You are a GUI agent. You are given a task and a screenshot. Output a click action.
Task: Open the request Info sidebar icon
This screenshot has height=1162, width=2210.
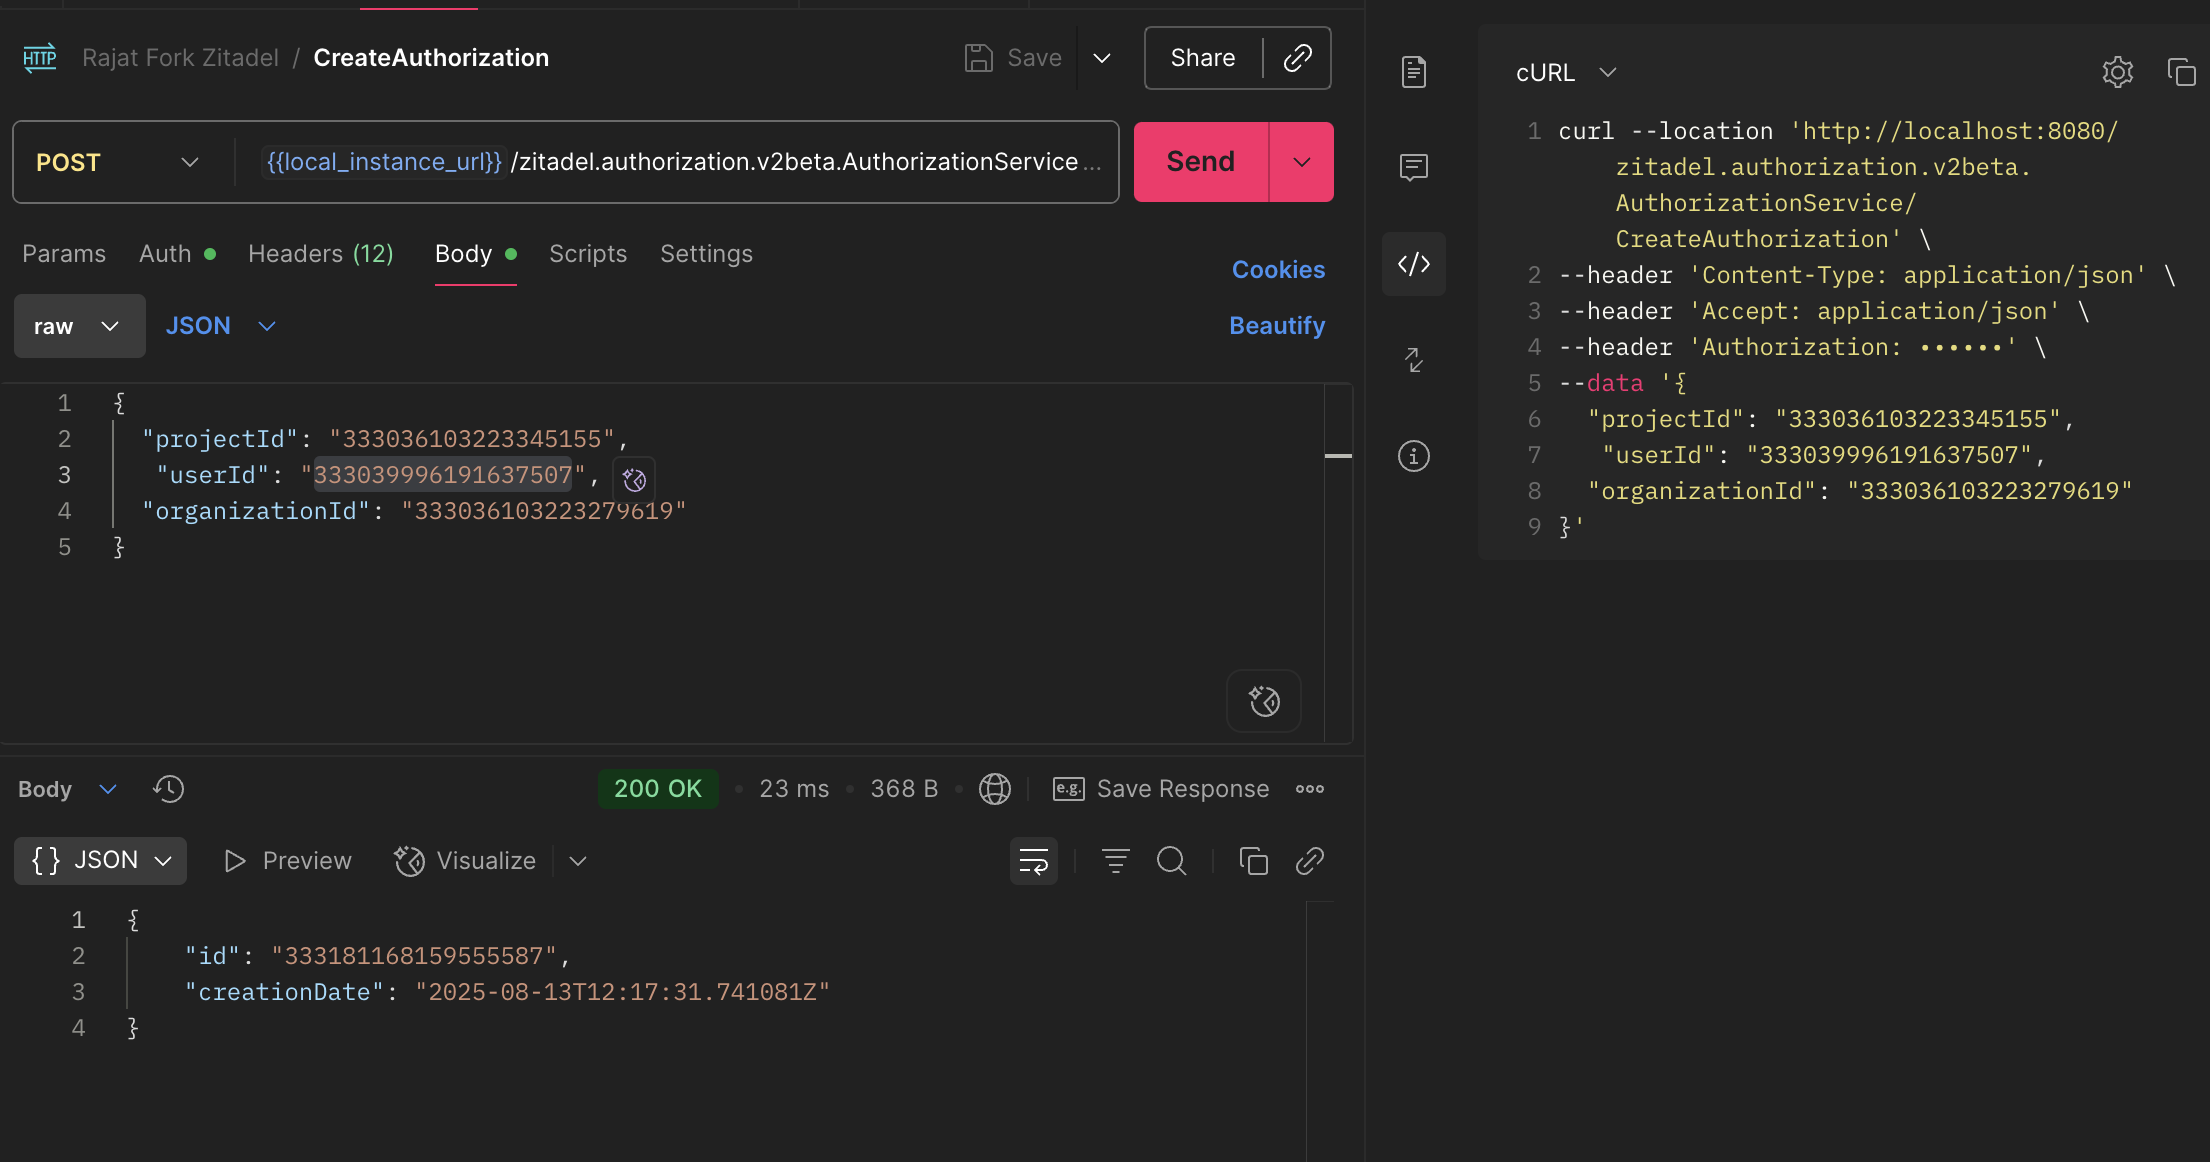(x=1413, y=456)
